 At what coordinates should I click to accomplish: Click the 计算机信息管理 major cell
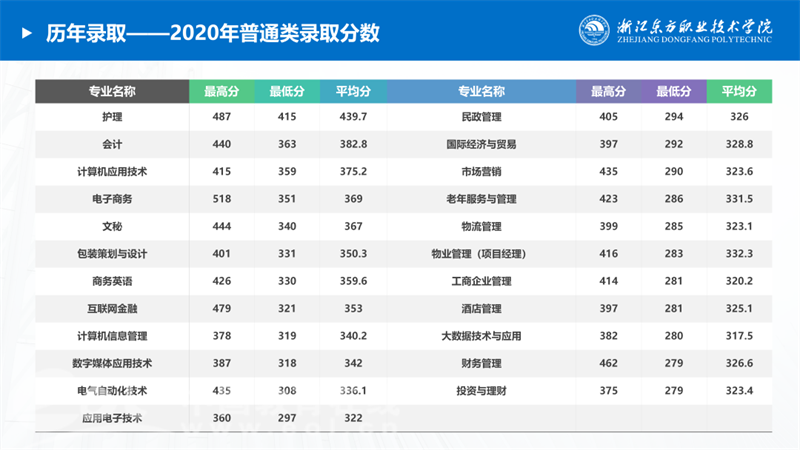point(112,336)
